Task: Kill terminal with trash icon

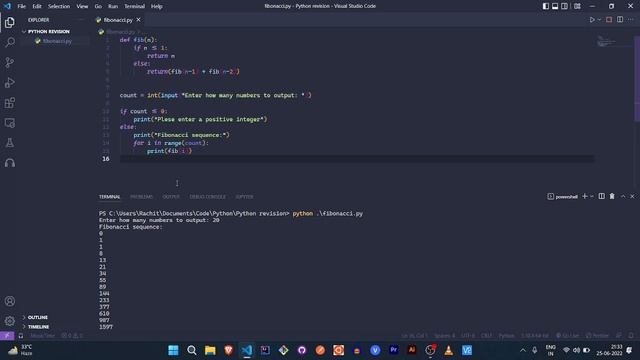Action: coord(612,196)
